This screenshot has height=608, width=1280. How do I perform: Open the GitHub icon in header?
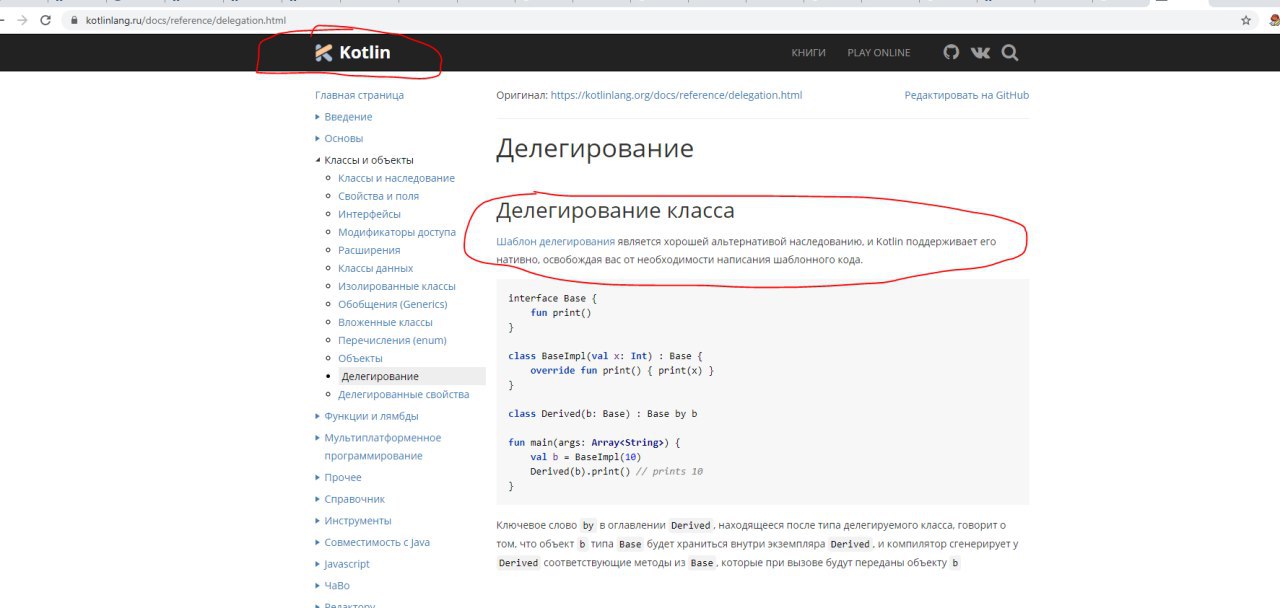(951, 52)
